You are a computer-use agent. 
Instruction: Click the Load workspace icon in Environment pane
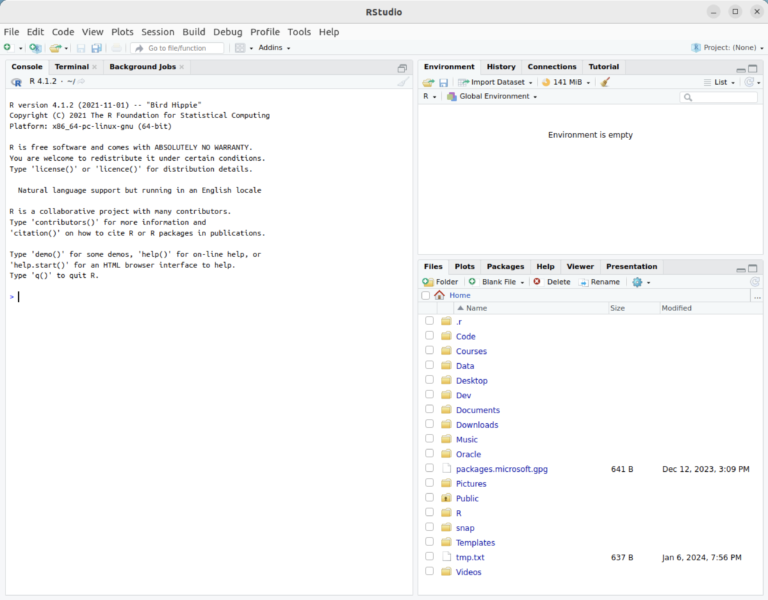pyautogui.click(x=429, y=82)
